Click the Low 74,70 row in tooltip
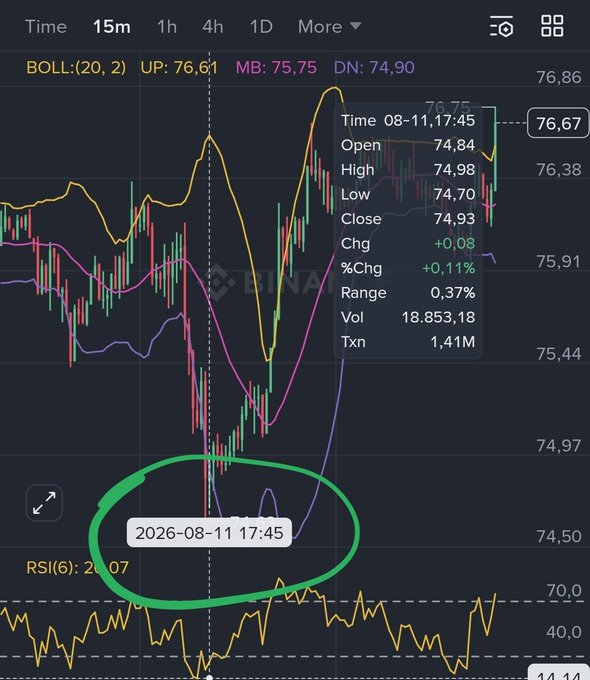The image size is (590, 680). tap(408, 194)
